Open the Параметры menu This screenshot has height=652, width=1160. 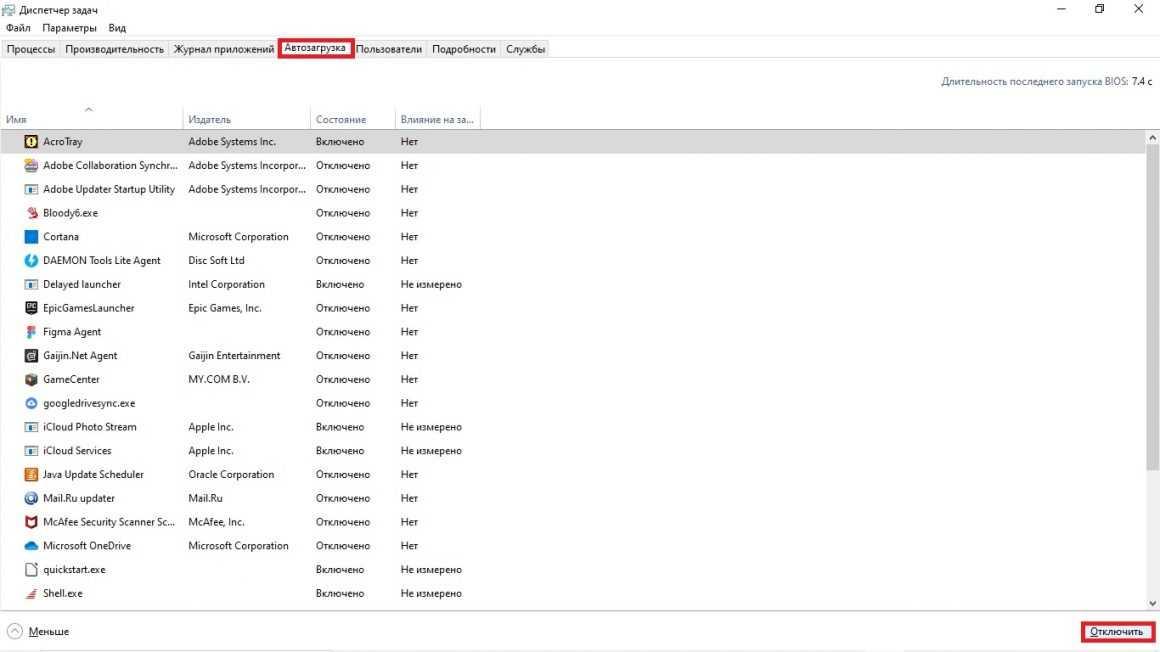pyautogui.click(x=69, y=27)
